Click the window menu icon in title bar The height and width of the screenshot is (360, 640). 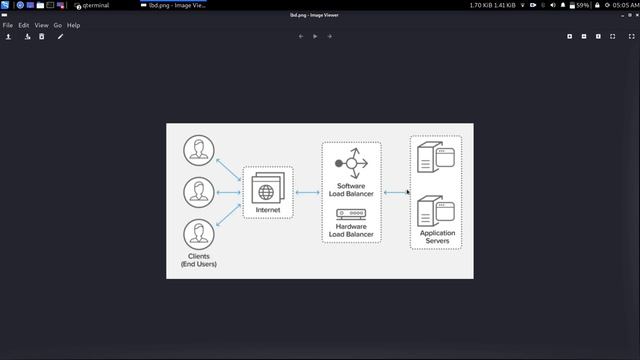point(4,15)
